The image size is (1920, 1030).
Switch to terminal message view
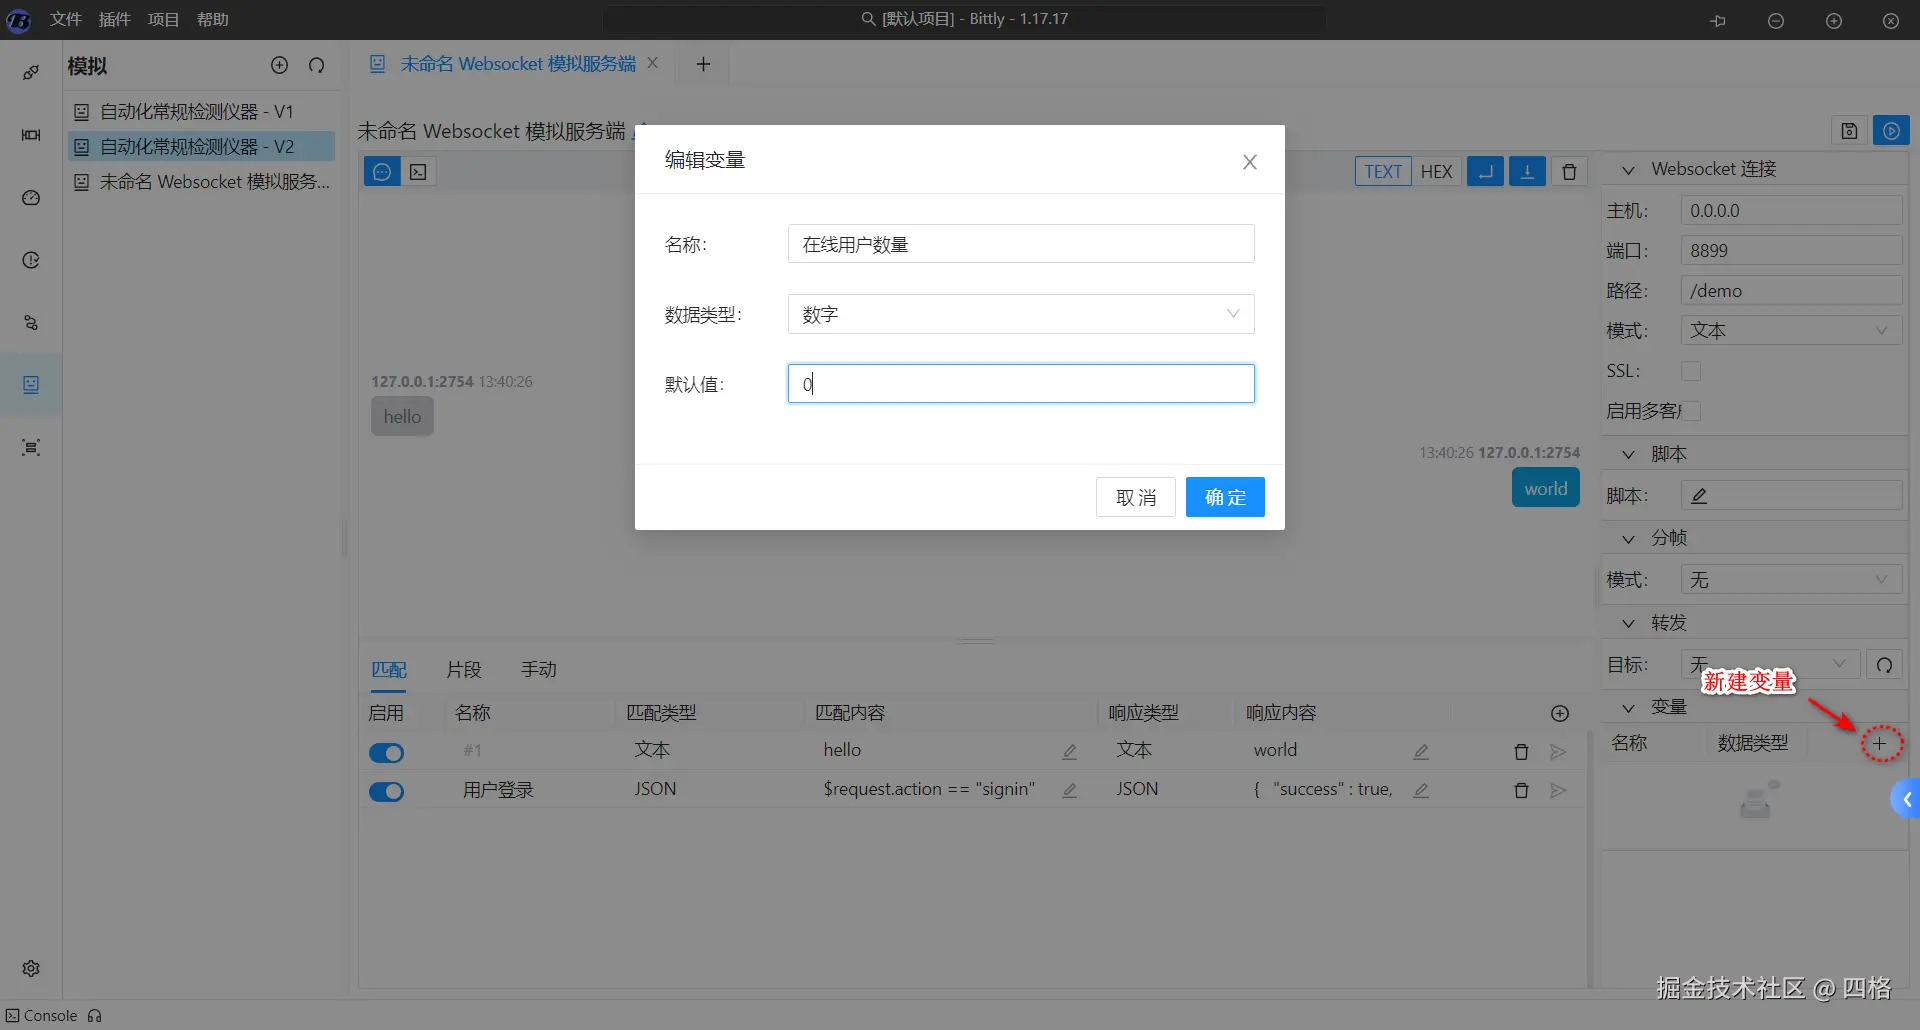[419, 172]
